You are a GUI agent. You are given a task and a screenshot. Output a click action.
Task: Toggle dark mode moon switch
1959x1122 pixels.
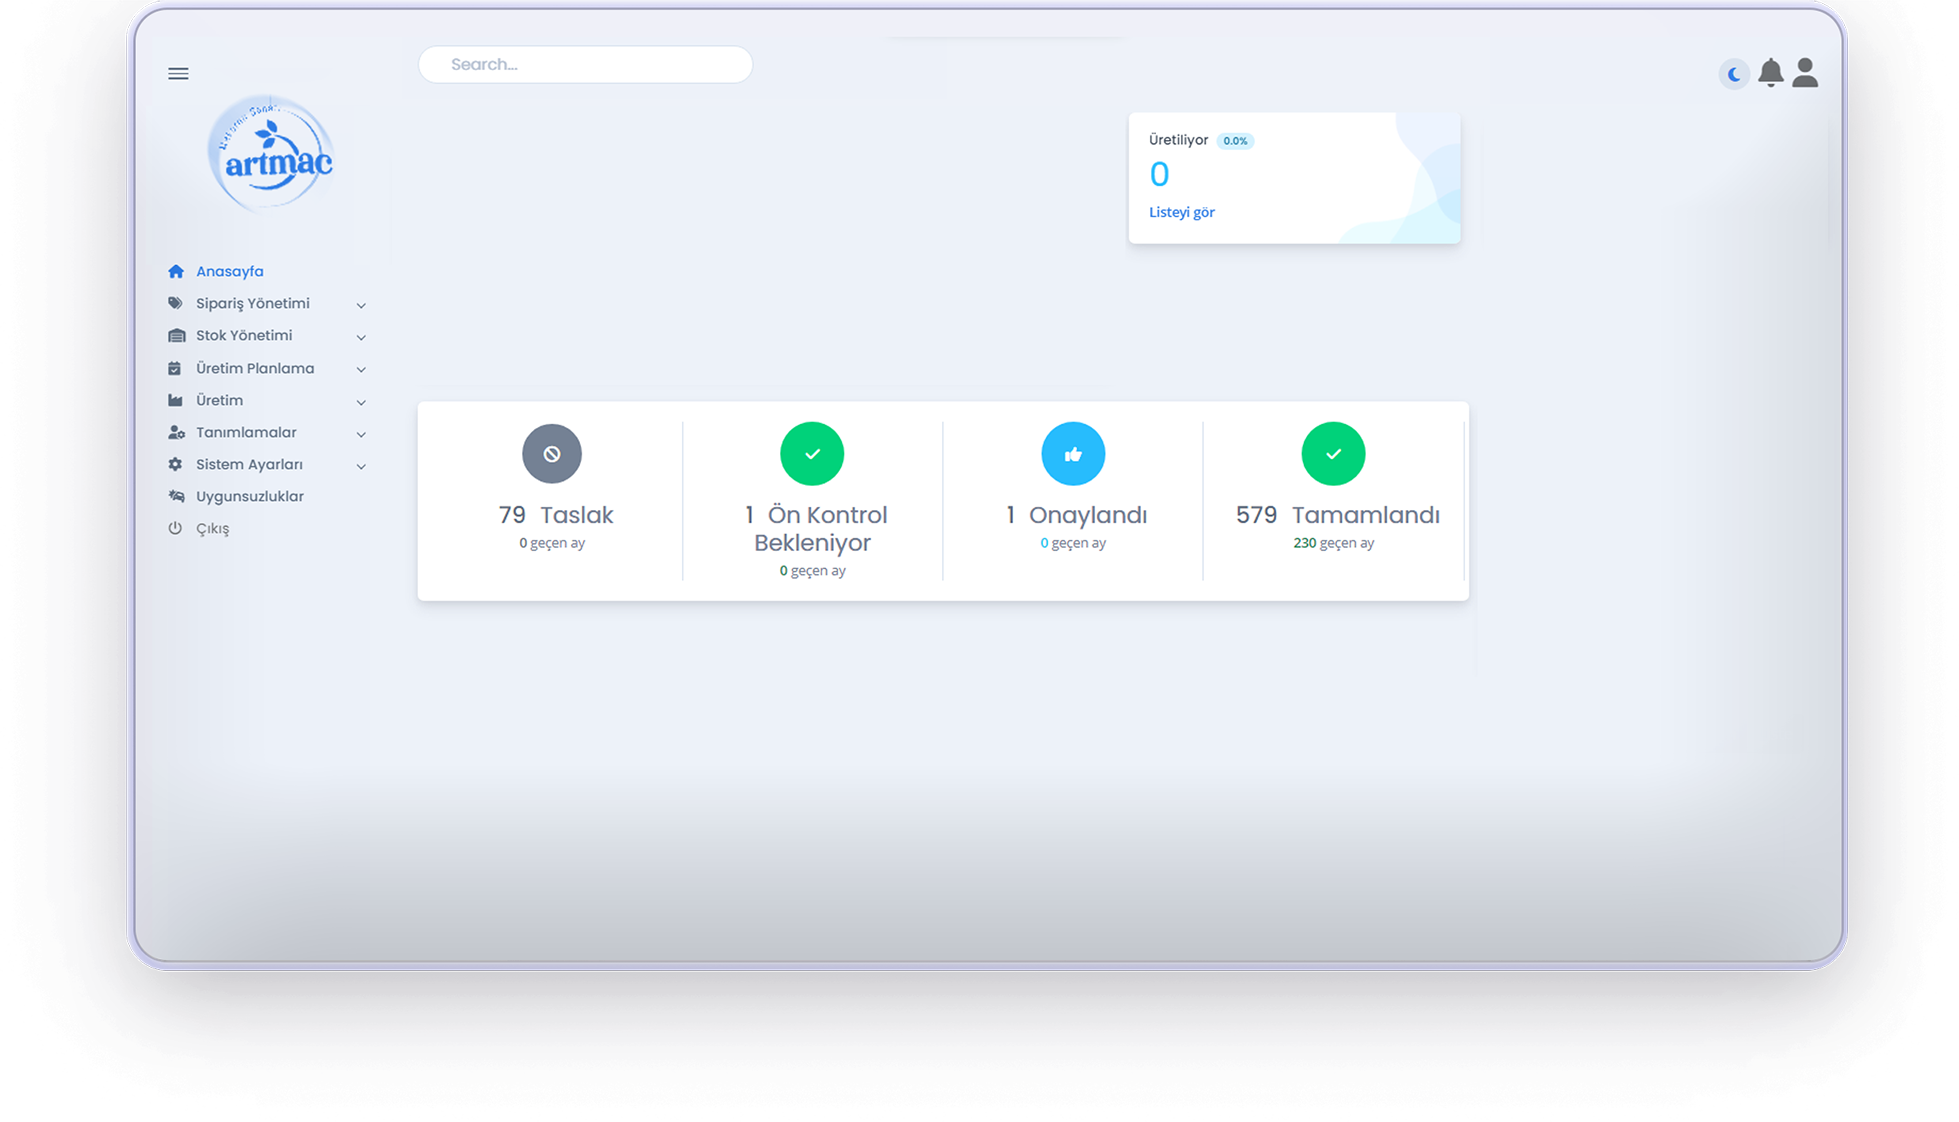coord(1734,74)
